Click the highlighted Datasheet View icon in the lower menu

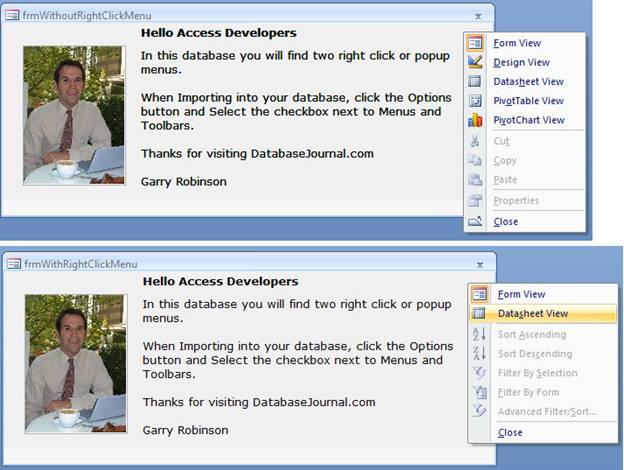(480, 314)
